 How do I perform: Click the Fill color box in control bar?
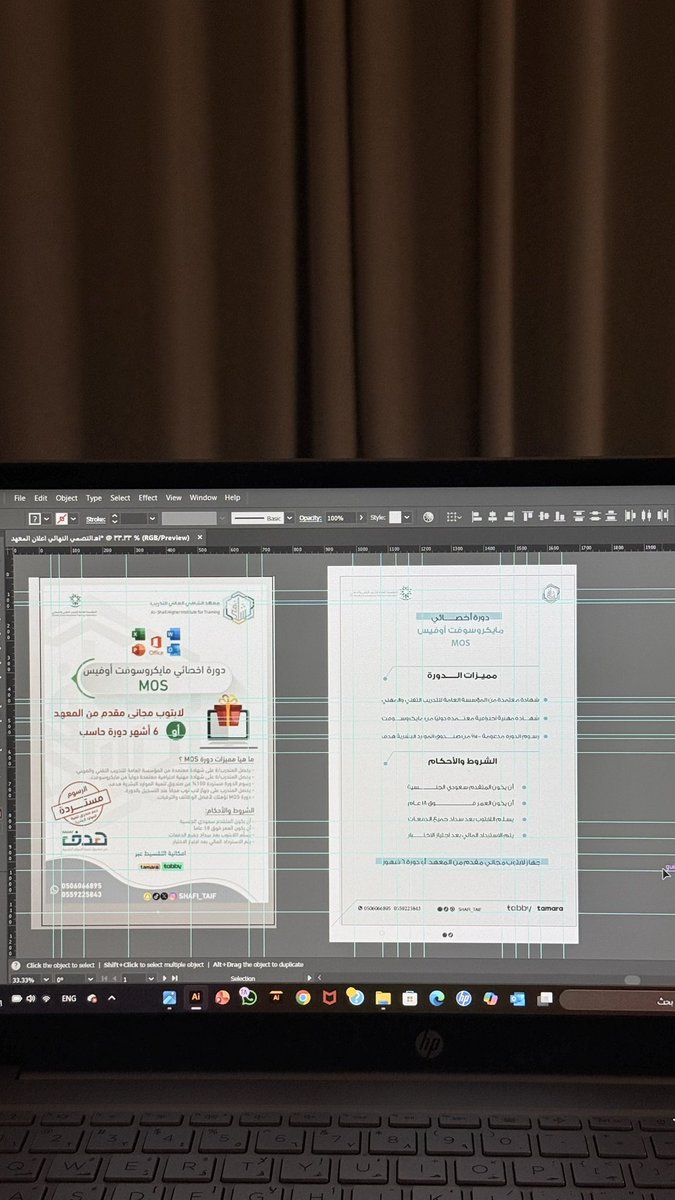[x=34, y=518]
